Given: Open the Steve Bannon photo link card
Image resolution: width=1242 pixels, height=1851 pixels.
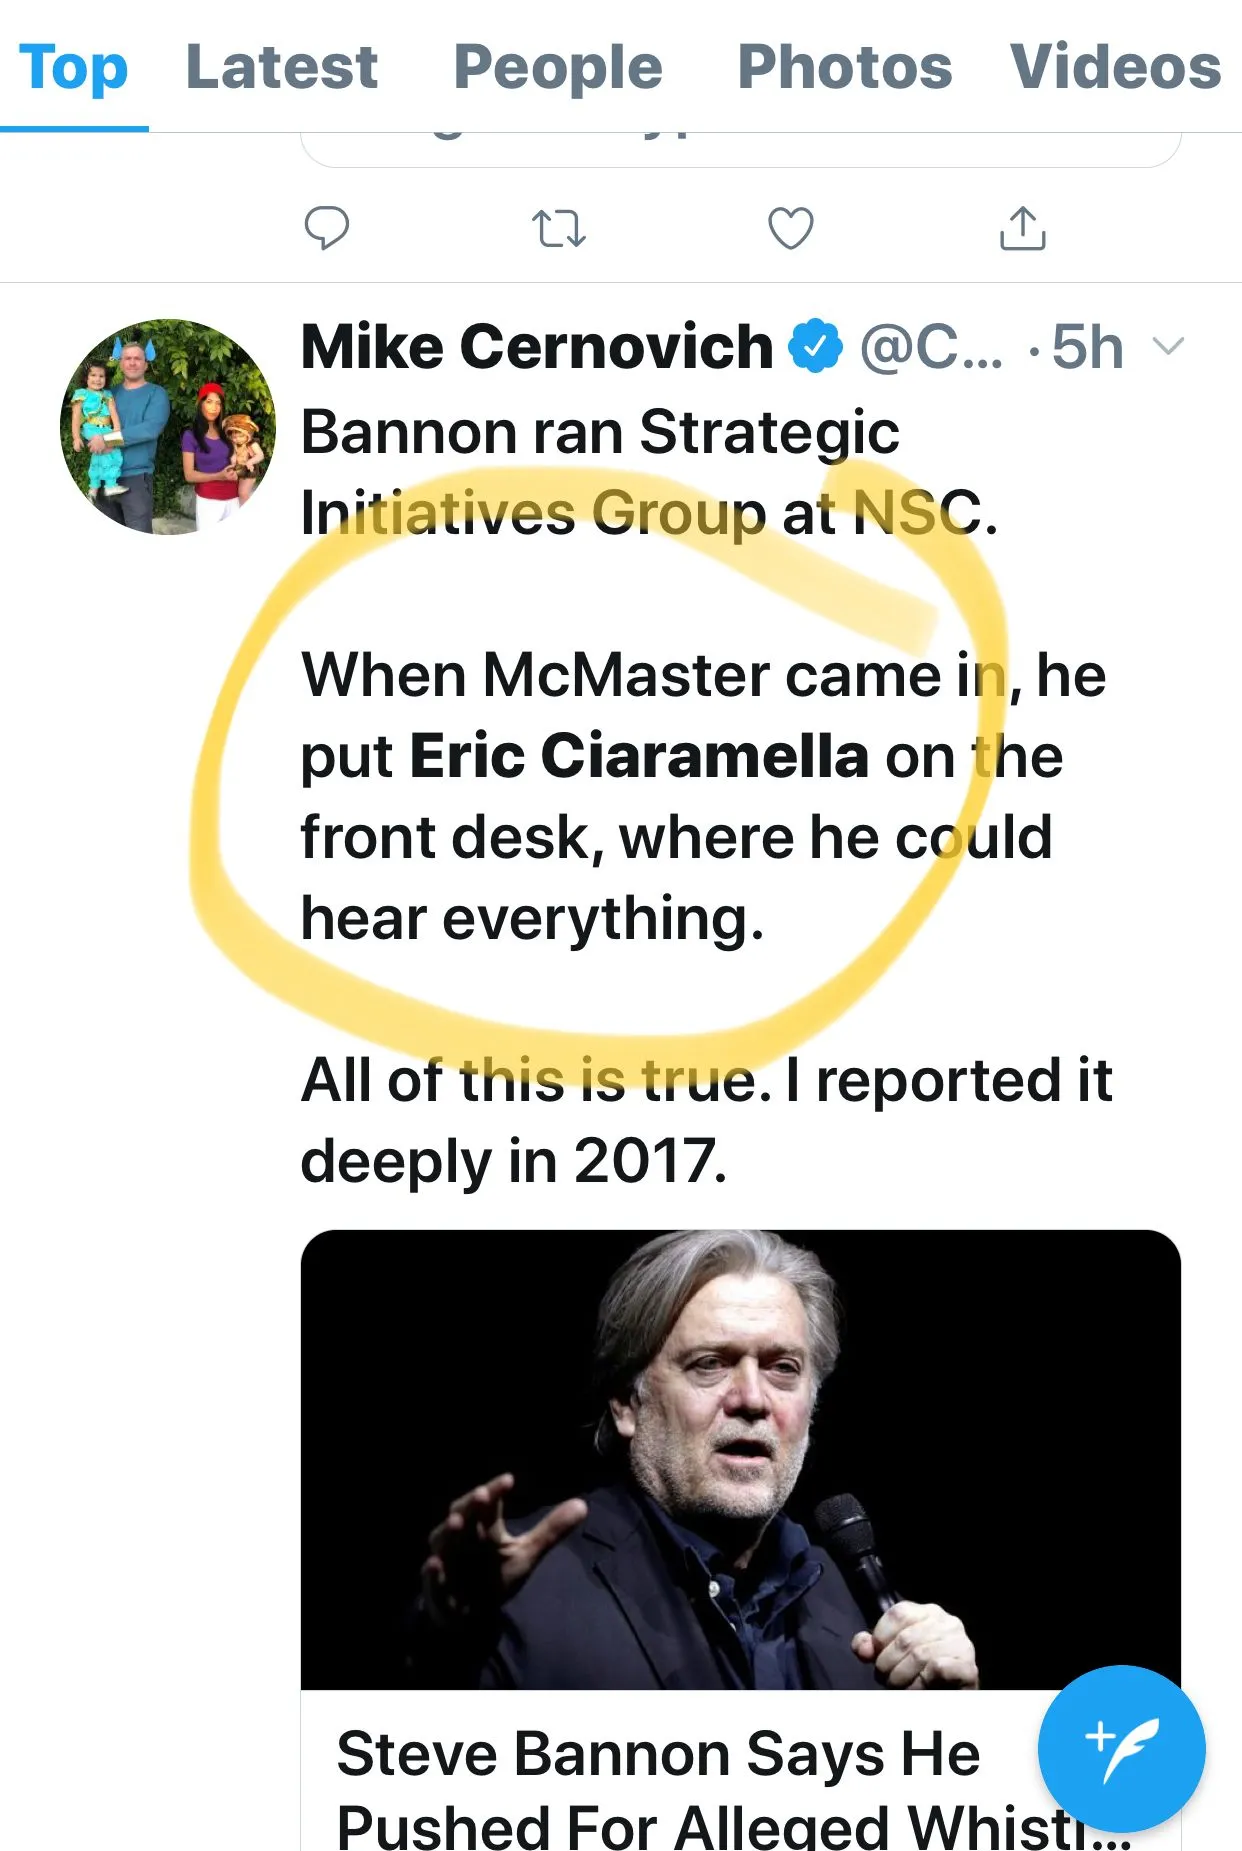Looking at the screenshot, I should click(x=740, y=1460).
